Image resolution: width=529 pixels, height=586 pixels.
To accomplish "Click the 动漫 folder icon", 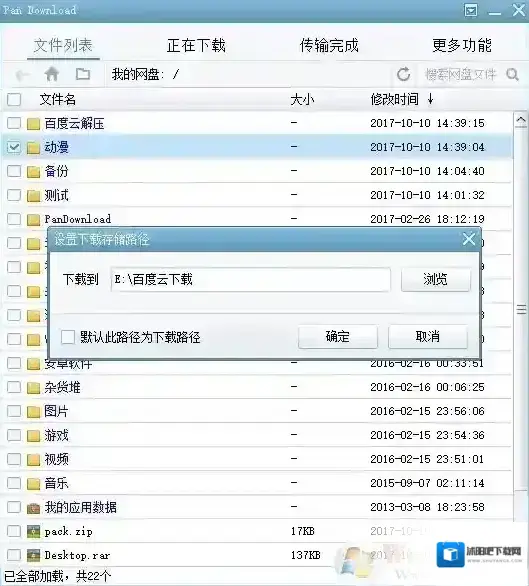I will coord(33,147).
